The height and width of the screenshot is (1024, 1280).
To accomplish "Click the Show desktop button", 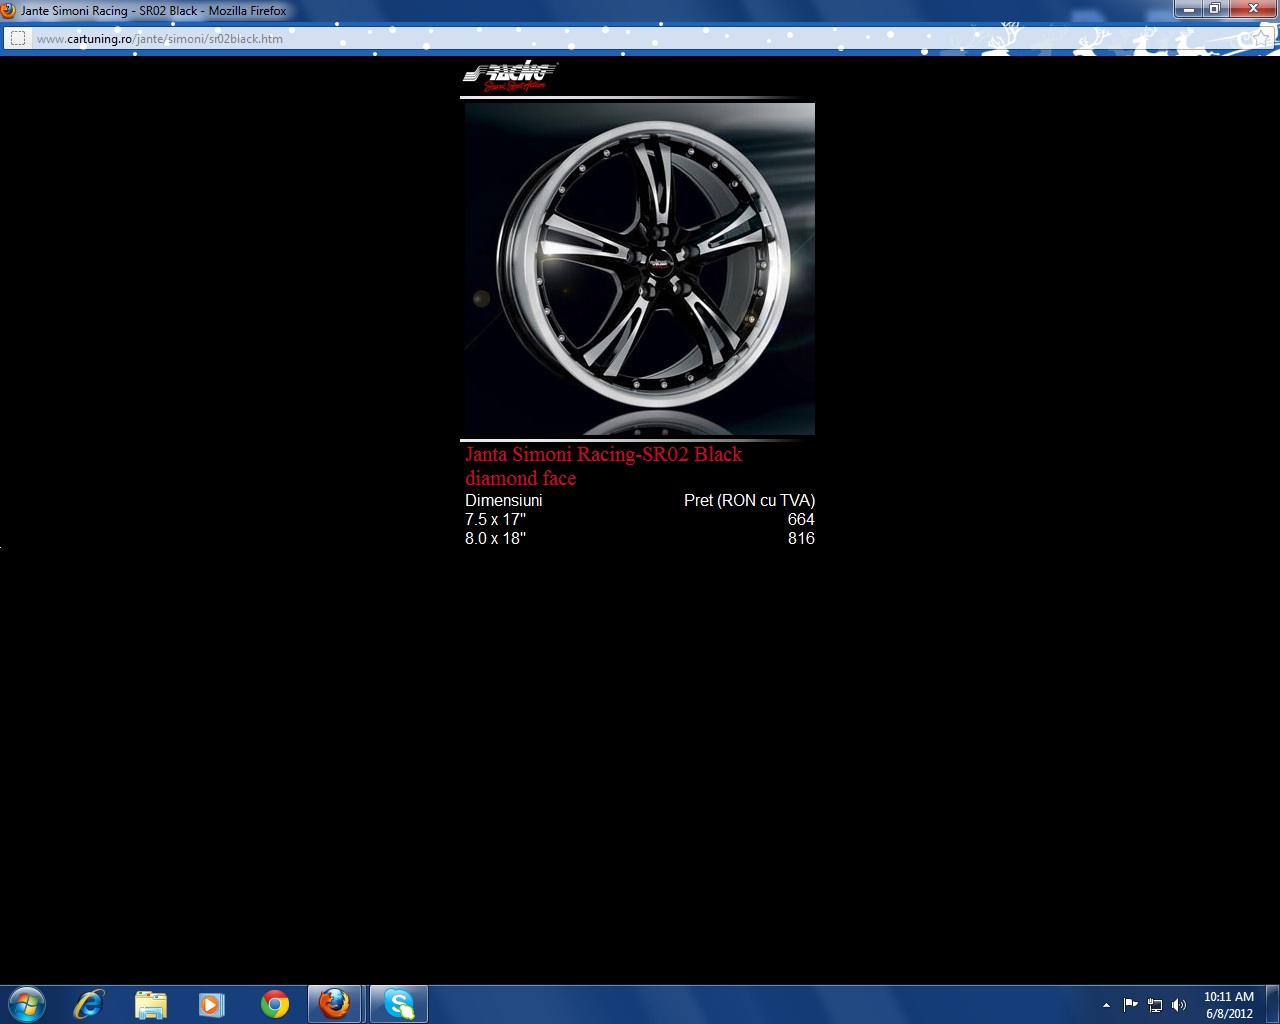I will (x=1272, y=1004).
